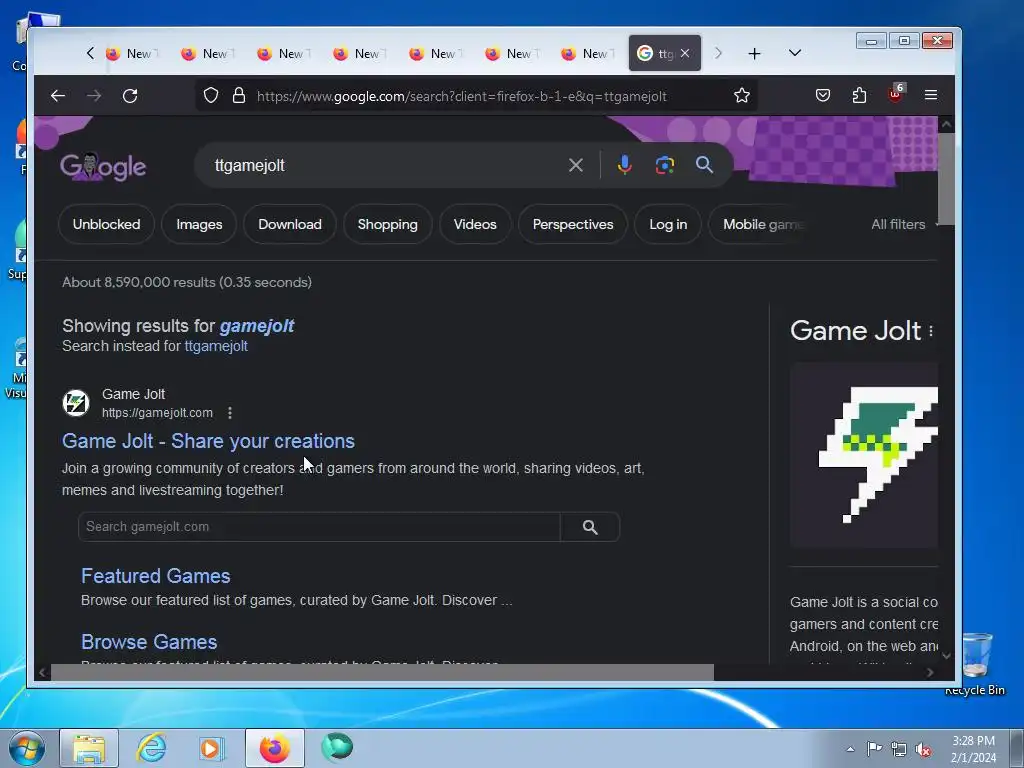Open Browse Games sitelink
The height and width of the screenshot is (768, 1024).
tap(149, 642)
